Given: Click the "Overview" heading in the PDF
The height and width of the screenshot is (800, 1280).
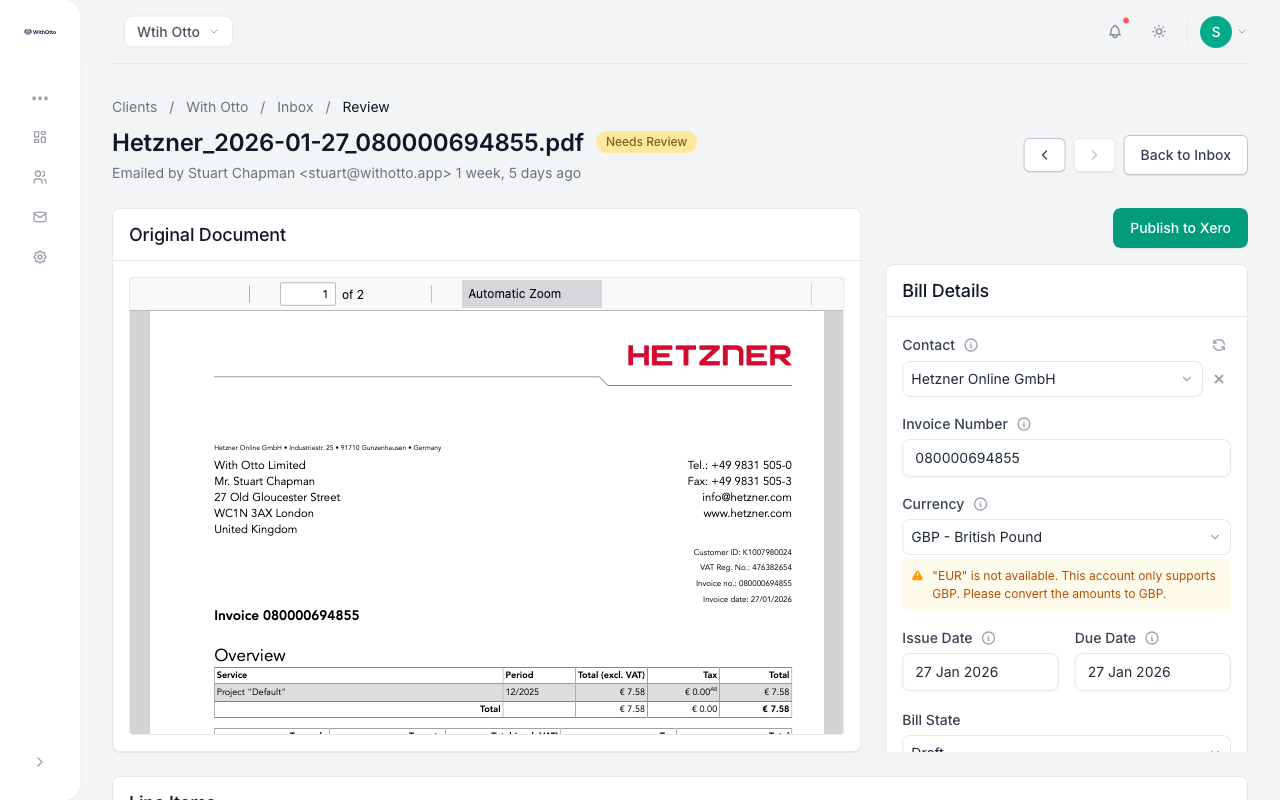Looking at the screenshot, I should tap(250, 655).
